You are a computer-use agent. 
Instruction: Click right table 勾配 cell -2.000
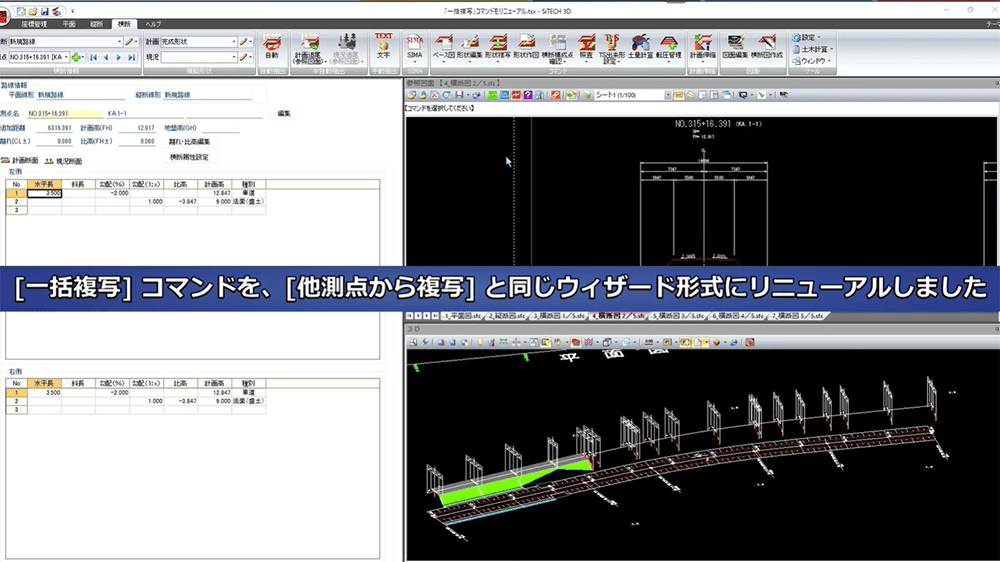[112, 393]
